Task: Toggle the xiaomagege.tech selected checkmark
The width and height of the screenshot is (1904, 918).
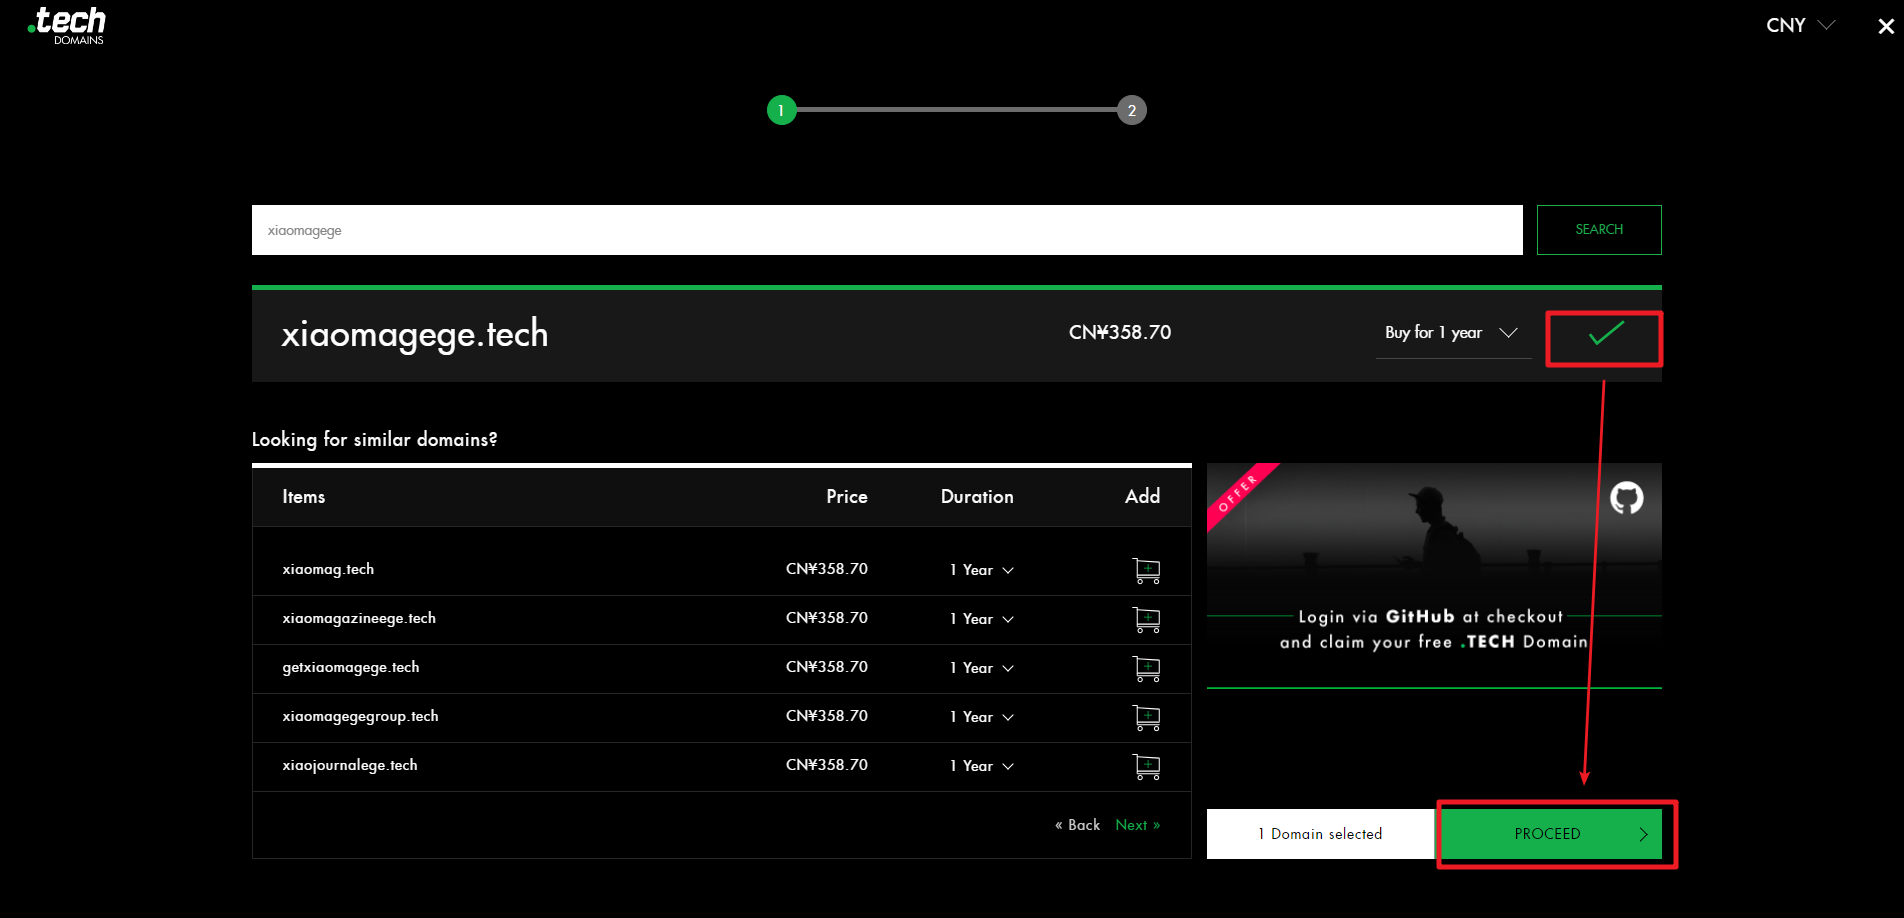Action: pos(1605,334)
